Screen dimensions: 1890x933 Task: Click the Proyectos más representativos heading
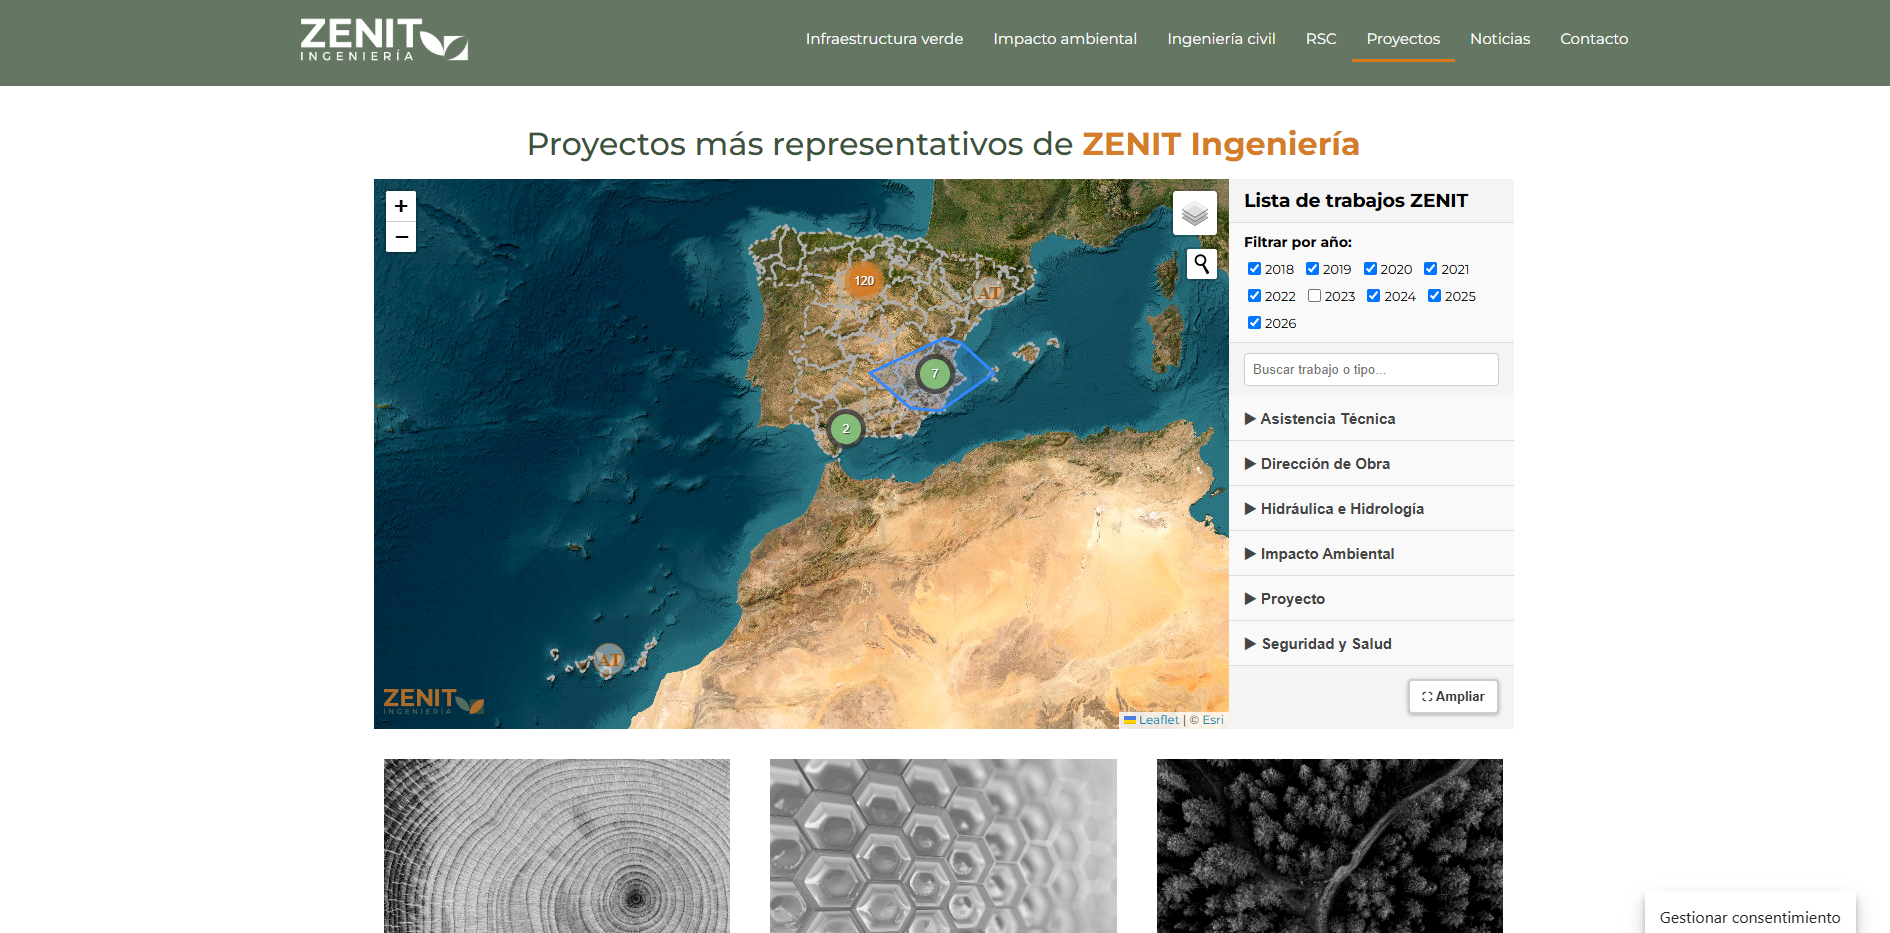coord(943,144)
